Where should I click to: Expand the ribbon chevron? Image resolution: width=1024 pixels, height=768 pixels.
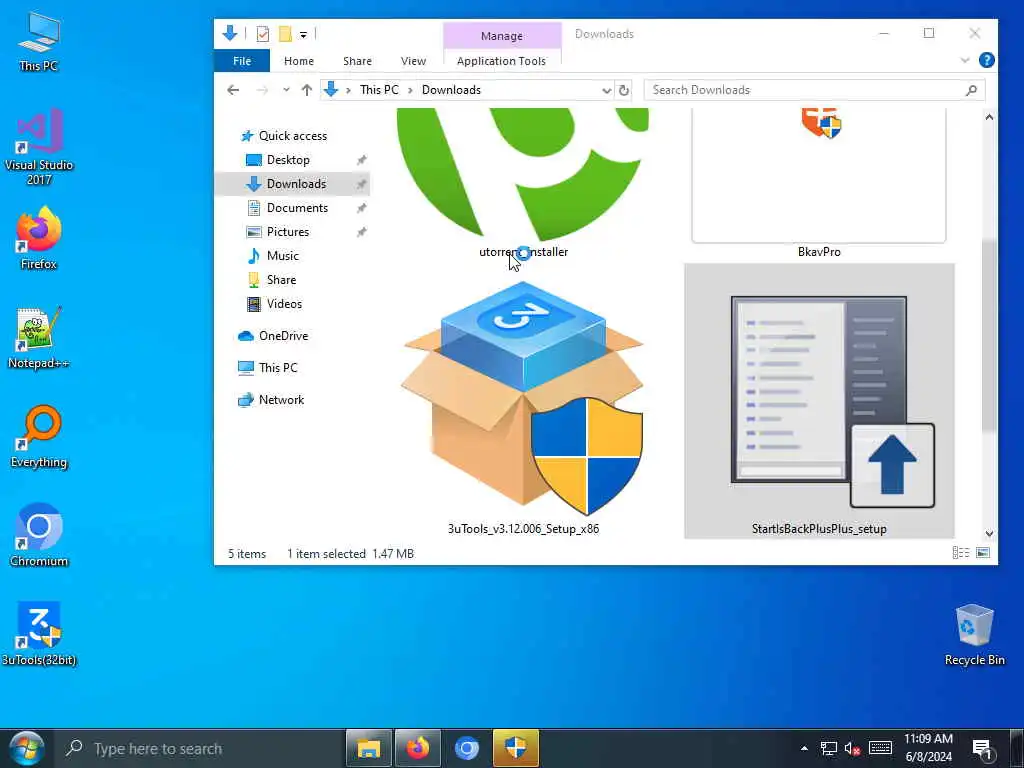[965, 60]
